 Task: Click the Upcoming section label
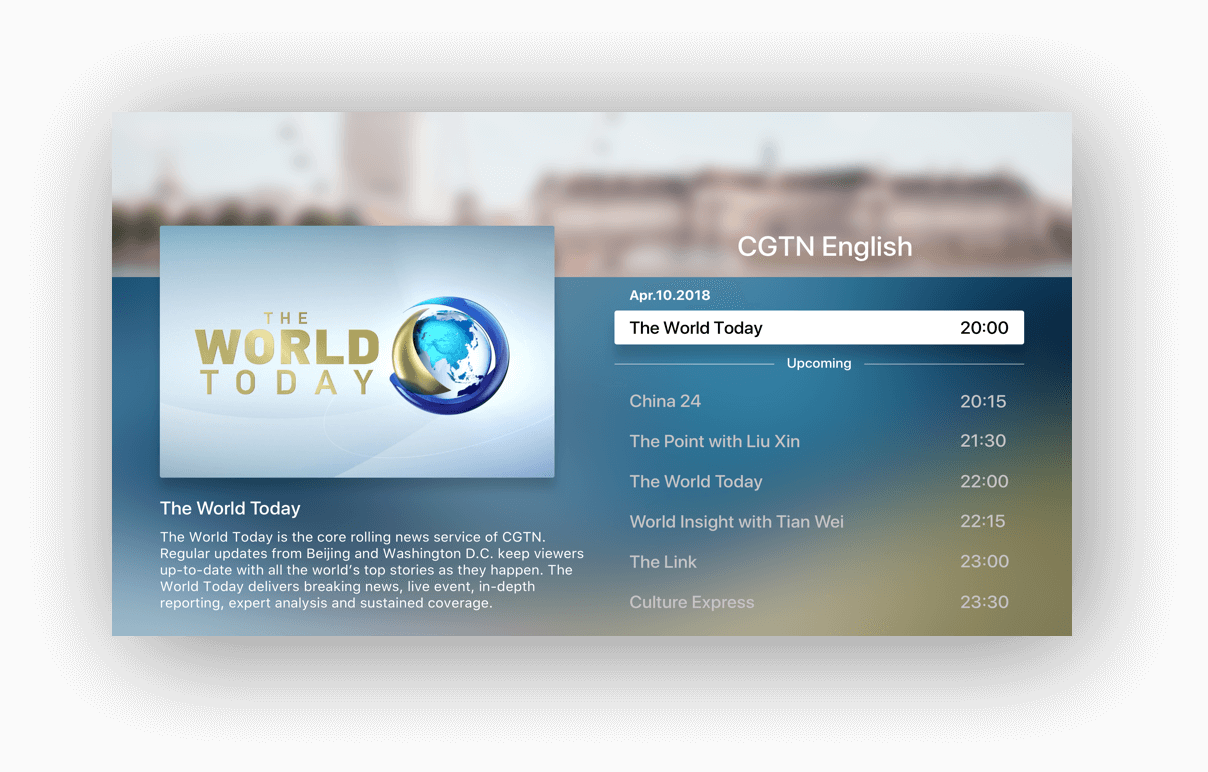819,364
